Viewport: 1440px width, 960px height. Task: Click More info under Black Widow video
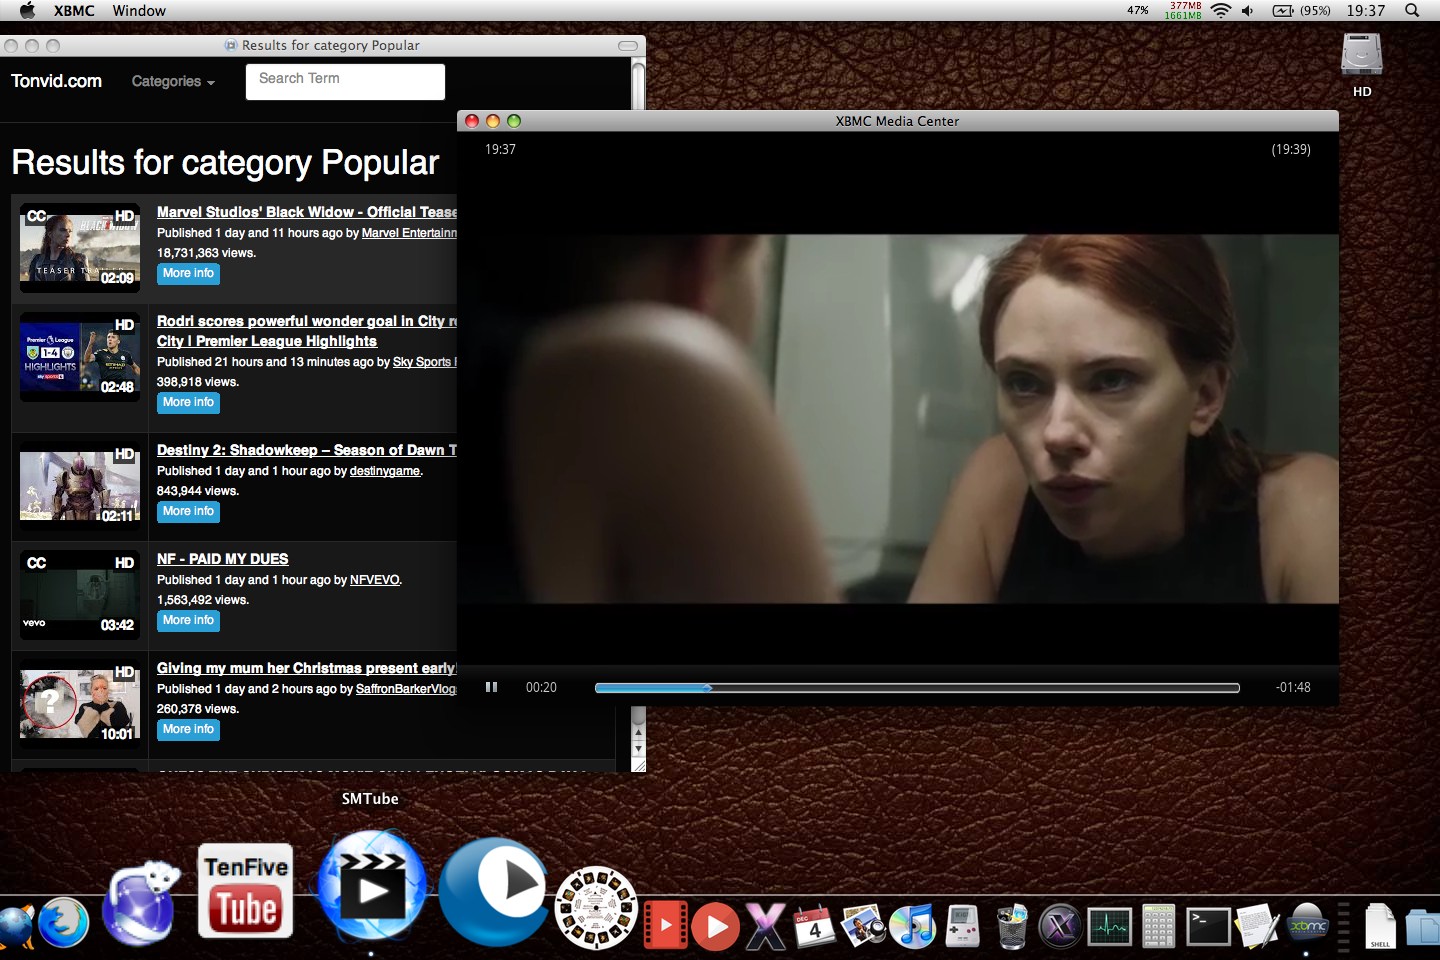coord(188,273)
